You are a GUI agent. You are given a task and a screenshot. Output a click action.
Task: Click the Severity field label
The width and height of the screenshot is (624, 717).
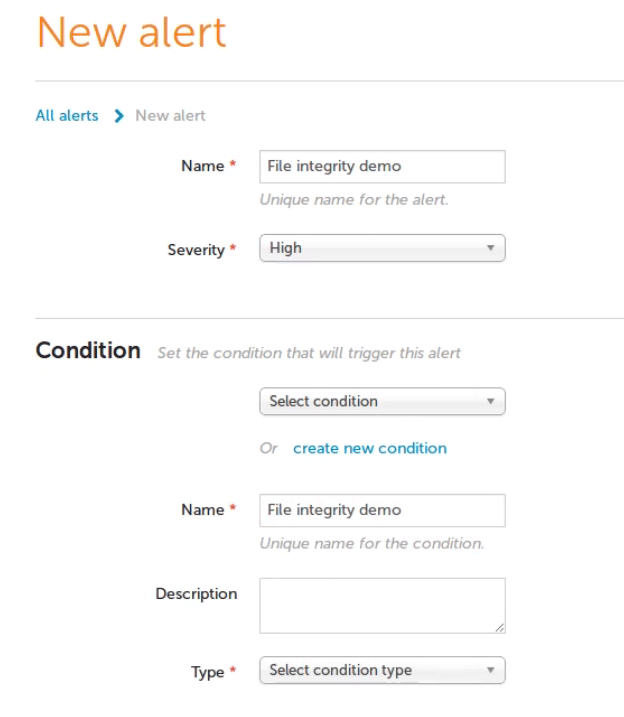click(196, 250)
